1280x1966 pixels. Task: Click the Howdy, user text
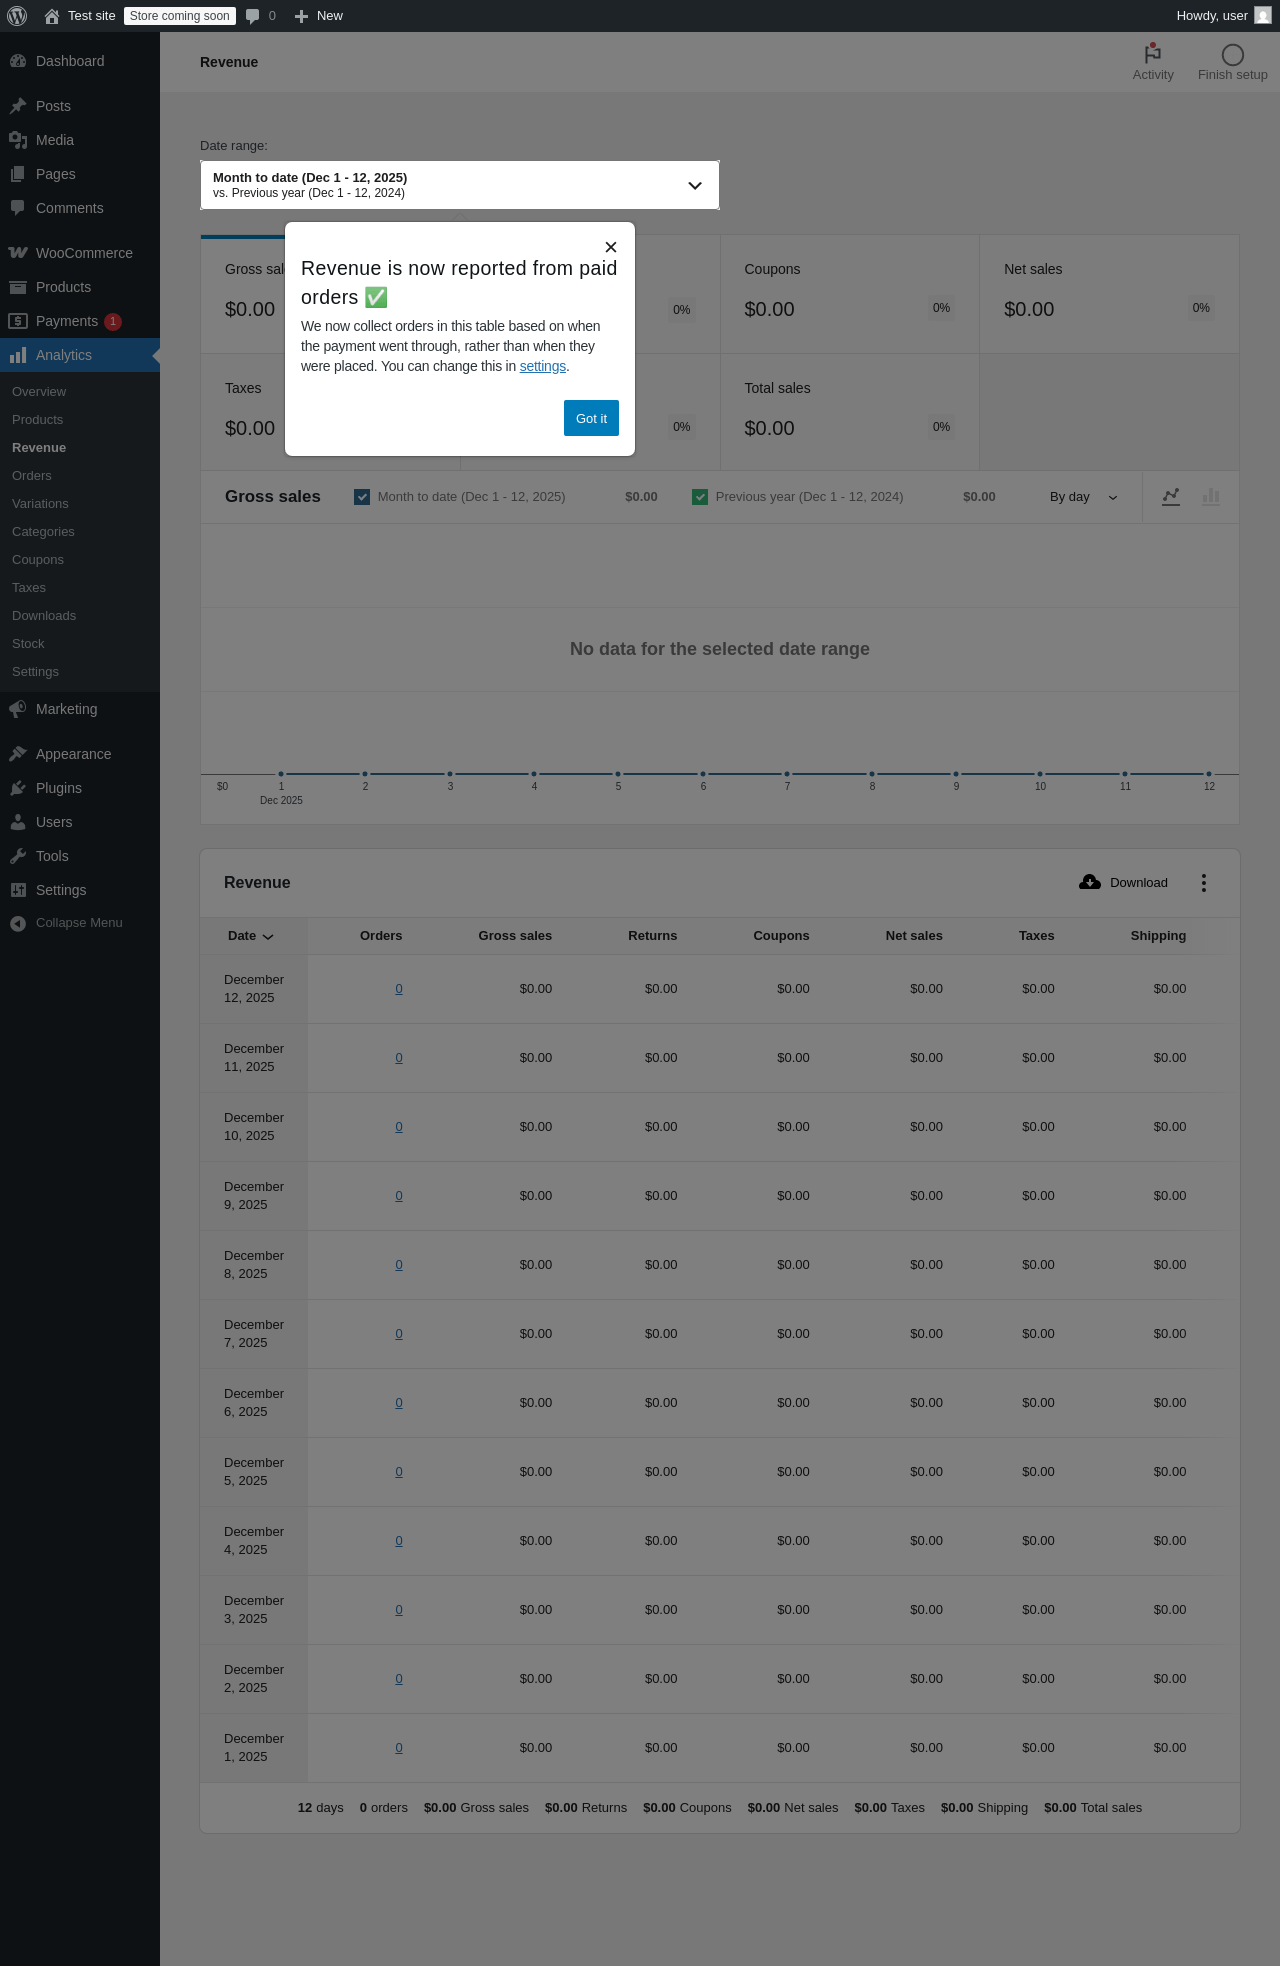[1212, 16]
